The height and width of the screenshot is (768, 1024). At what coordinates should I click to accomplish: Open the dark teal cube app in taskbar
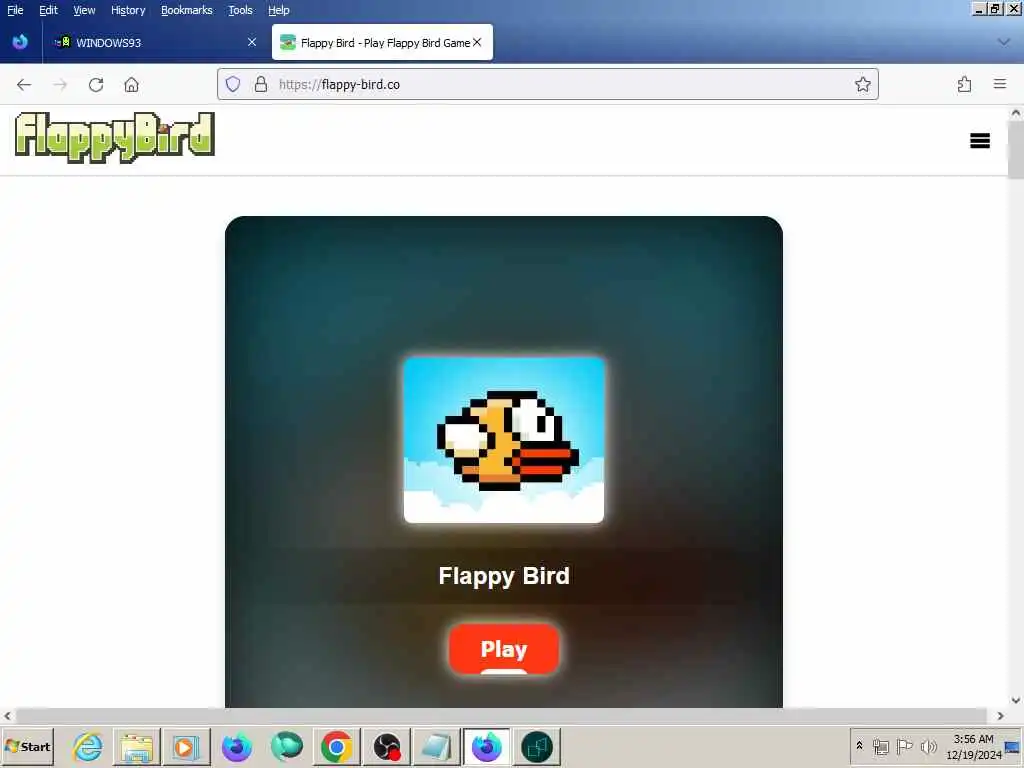[x=537, y=746]
